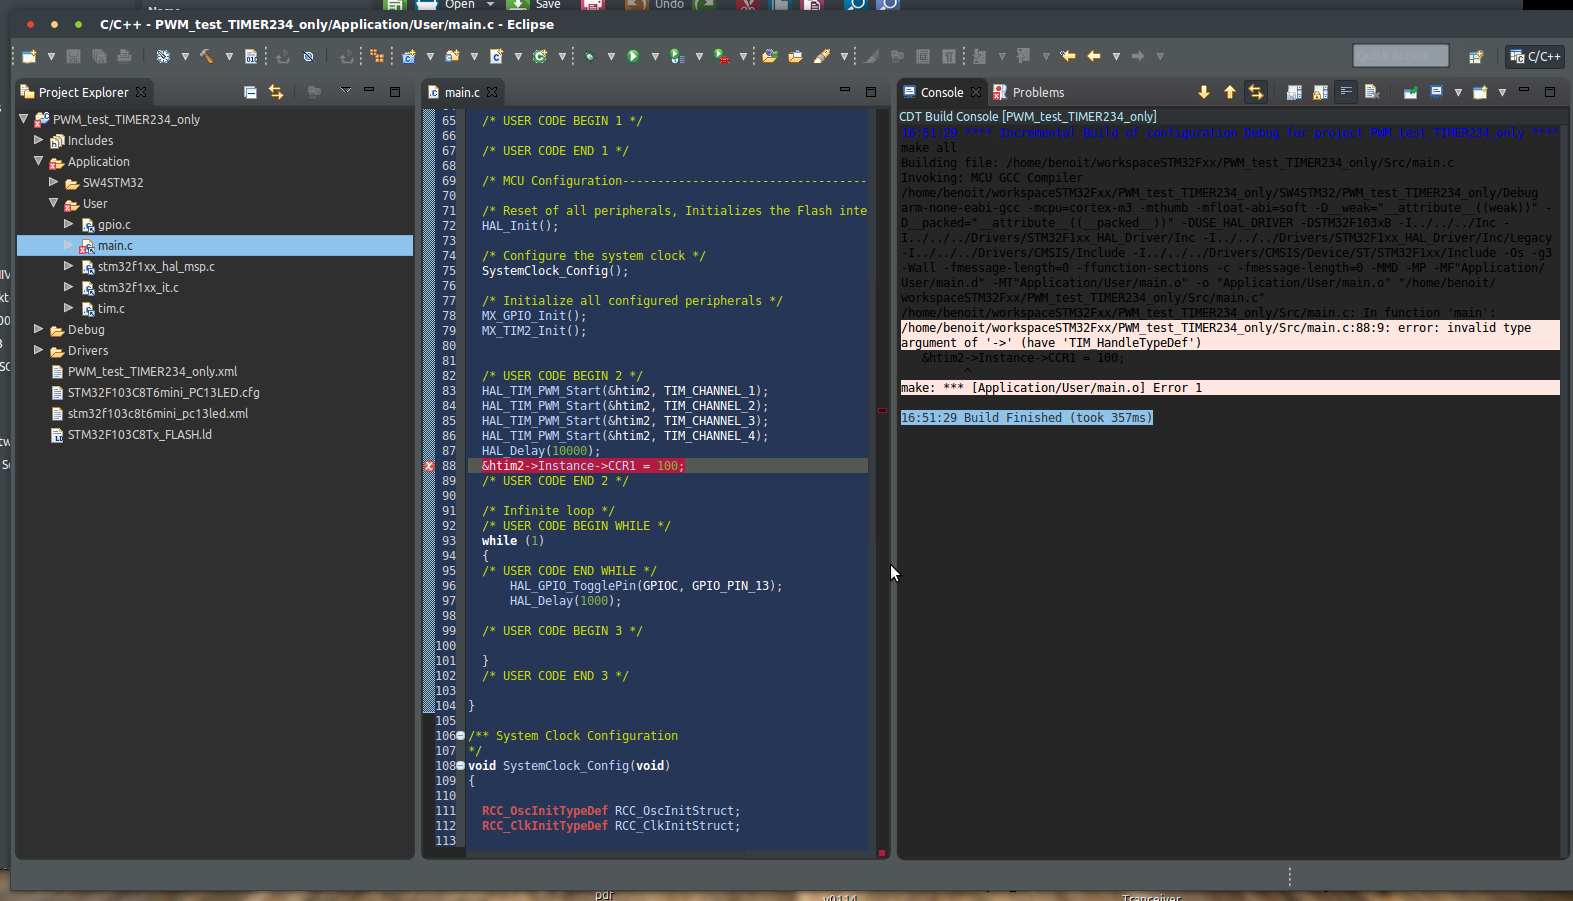Select STM32F103C8T6mini_PC13LED.cfg file
The height and width of the screenshot is (901, 1573).
[x=163, y=392]
